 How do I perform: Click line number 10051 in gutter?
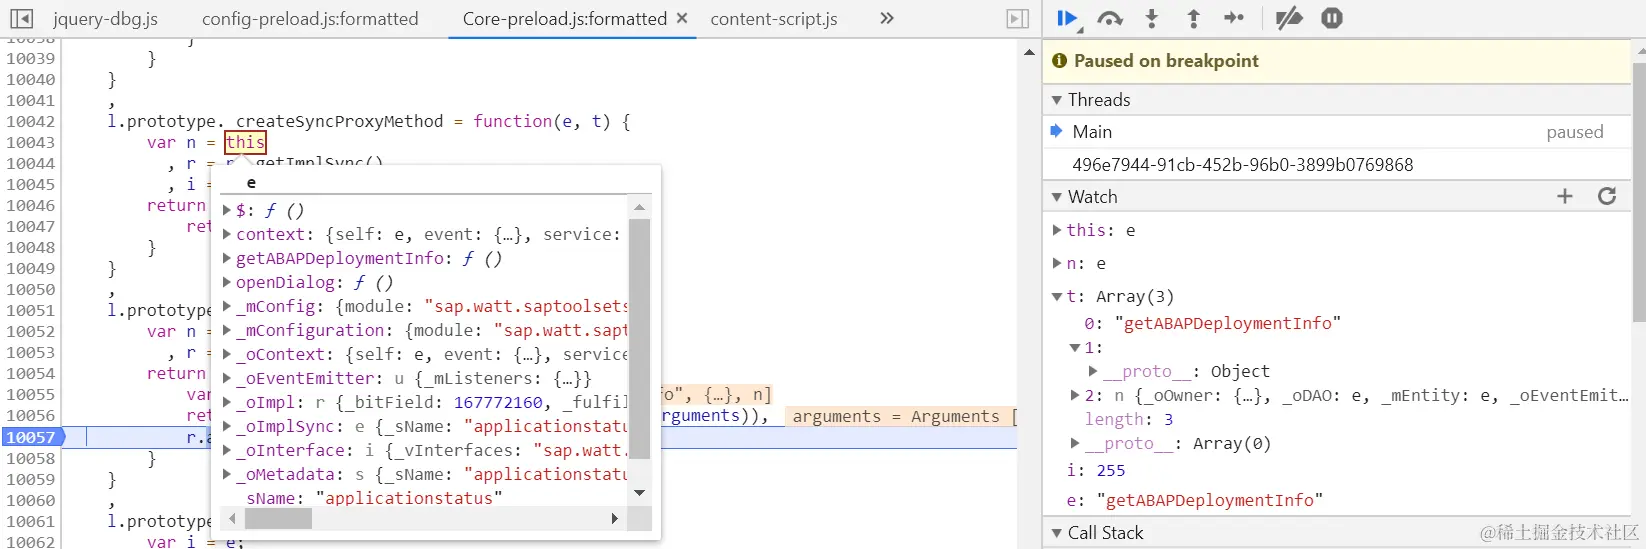pos(30,310)
